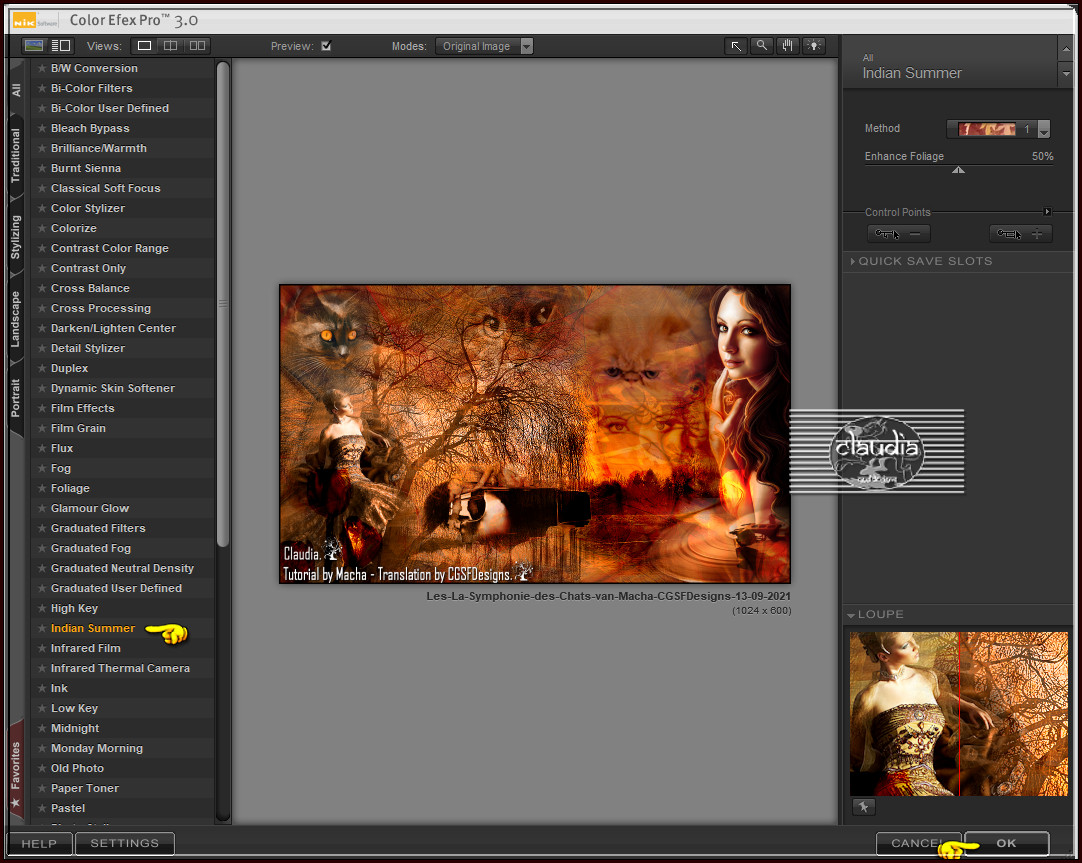This screenshot has height=863, width=1082.
Task: Star the Cross Balance filter as favorite
Action: pyautogui.click(x=42, y=288)
